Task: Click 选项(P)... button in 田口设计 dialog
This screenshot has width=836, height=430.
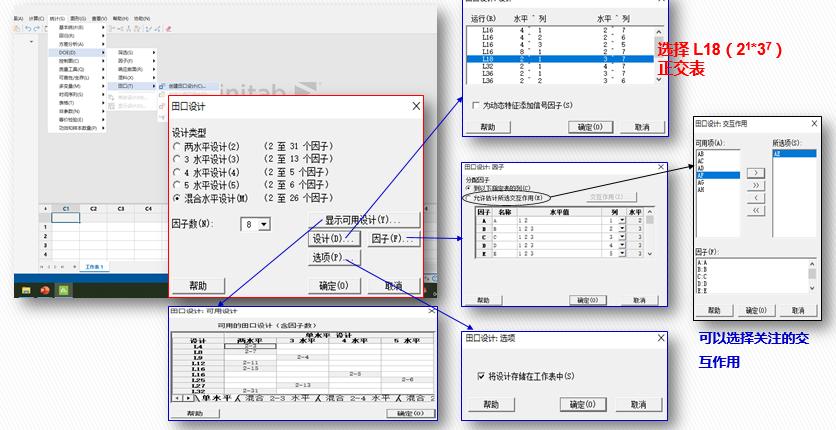Action: click(x=335, y=258)
